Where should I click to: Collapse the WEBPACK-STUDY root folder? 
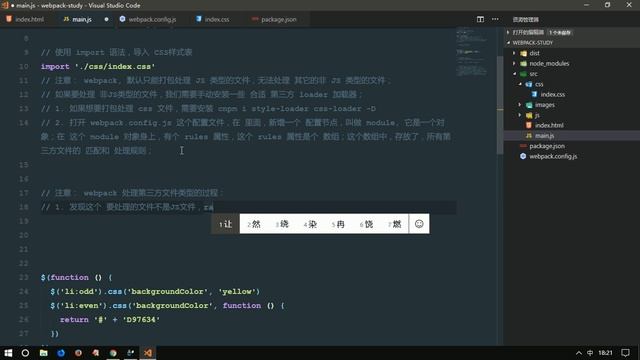509,42
